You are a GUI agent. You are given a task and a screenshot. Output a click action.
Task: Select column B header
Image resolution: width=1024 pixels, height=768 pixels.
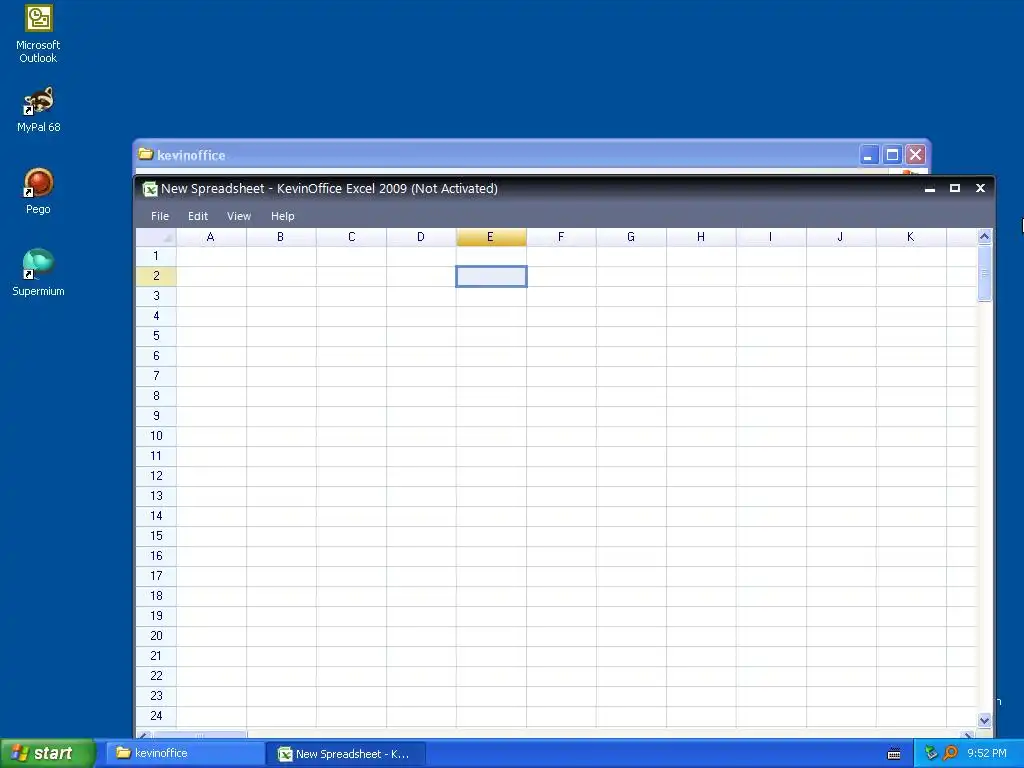click(281, 237)
